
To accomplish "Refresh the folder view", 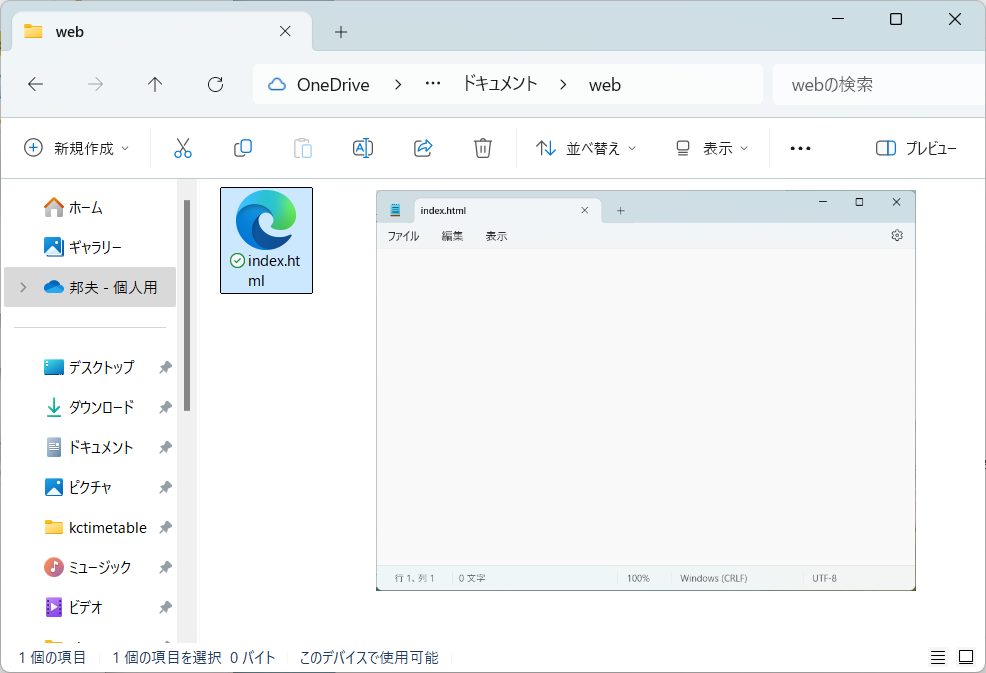I will (x=215, y=84).
